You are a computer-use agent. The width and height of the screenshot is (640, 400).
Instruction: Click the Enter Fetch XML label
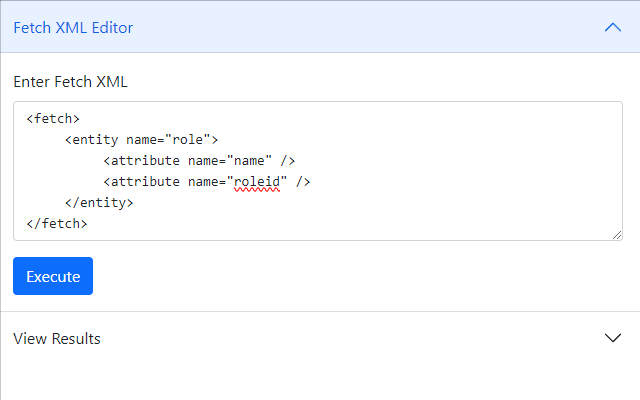point(70,81)
